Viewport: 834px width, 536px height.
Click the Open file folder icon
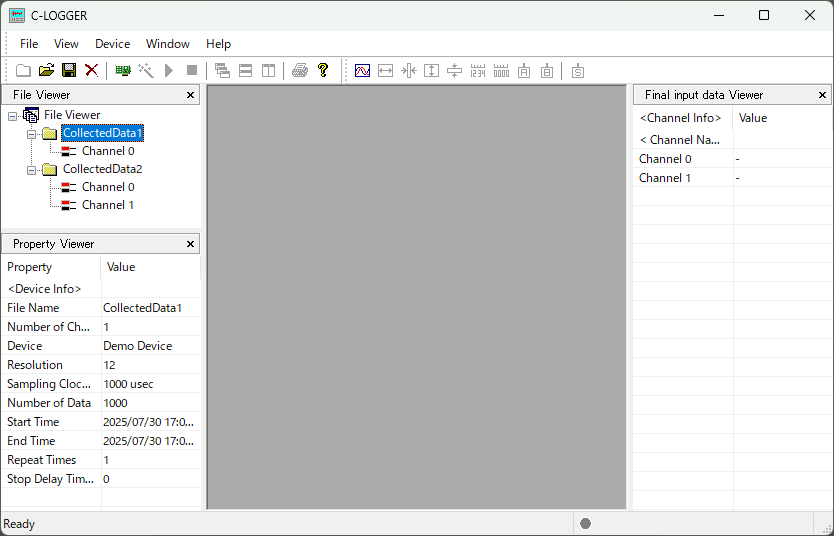[46, 70]
